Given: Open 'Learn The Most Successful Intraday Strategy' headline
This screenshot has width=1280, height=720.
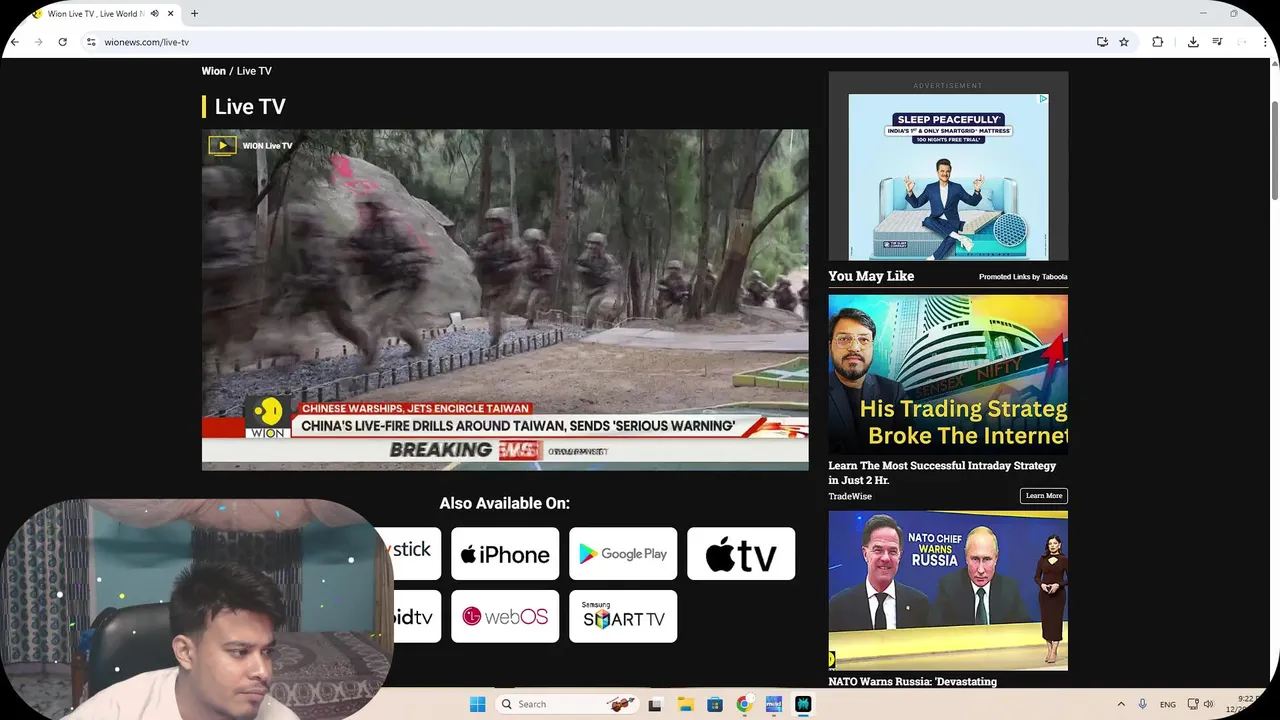Looking at the screenshot, I should [x=942, y=473].
